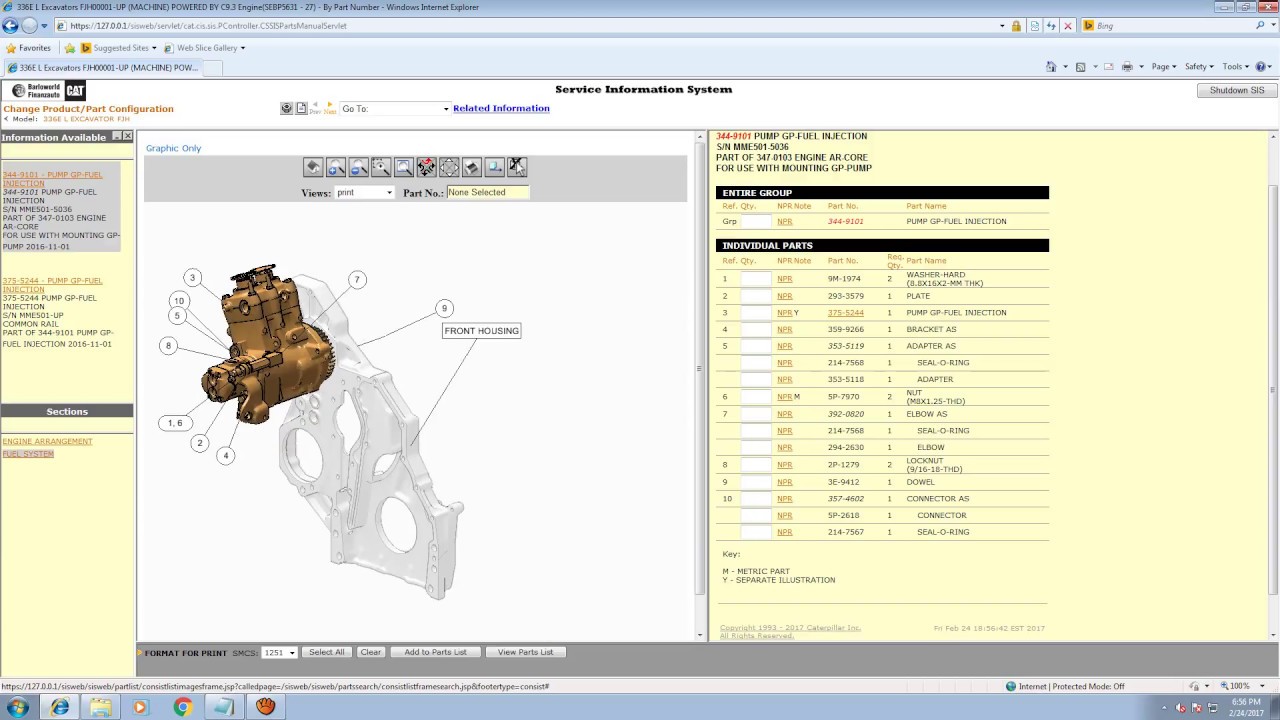Click the NPR link for WASHER-HARD row
This screenshot has width=1280, height=720.
784,279
